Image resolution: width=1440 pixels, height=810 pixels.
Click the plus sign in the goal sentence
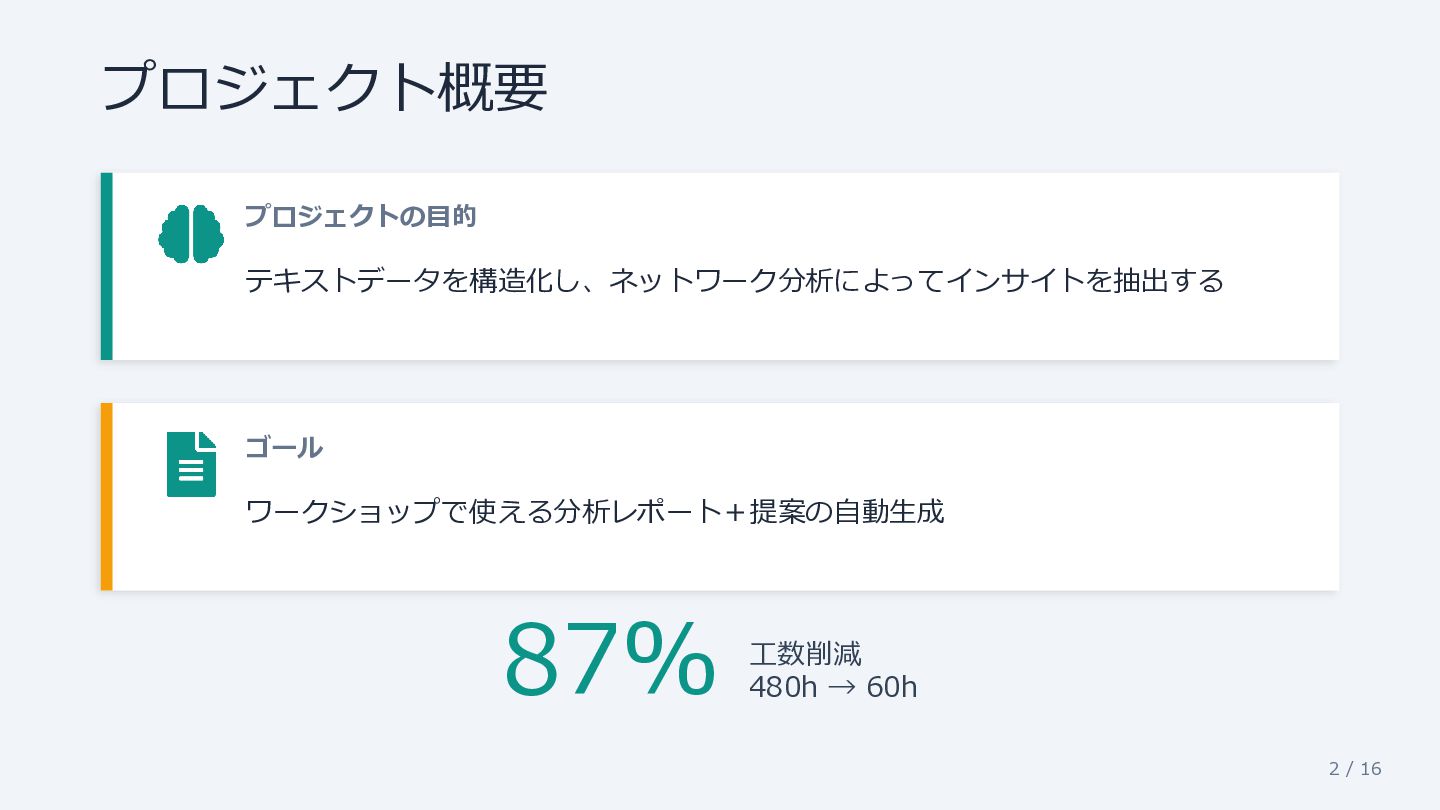click(735, 512)
